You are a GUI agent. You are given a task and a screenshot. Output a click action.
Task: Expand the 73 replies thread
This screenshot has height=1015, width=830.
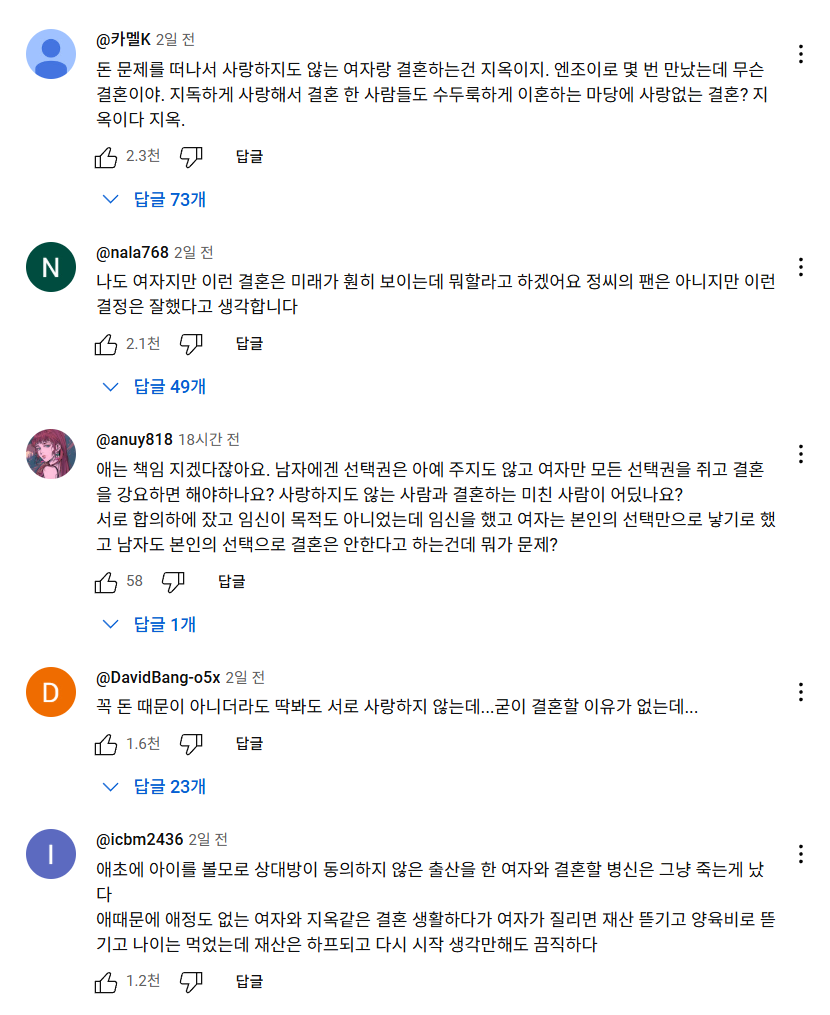[157, 200]
